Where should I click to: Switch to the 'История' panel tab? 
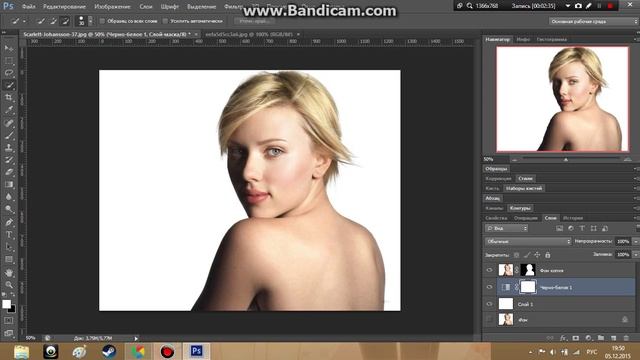coord(573,218)
